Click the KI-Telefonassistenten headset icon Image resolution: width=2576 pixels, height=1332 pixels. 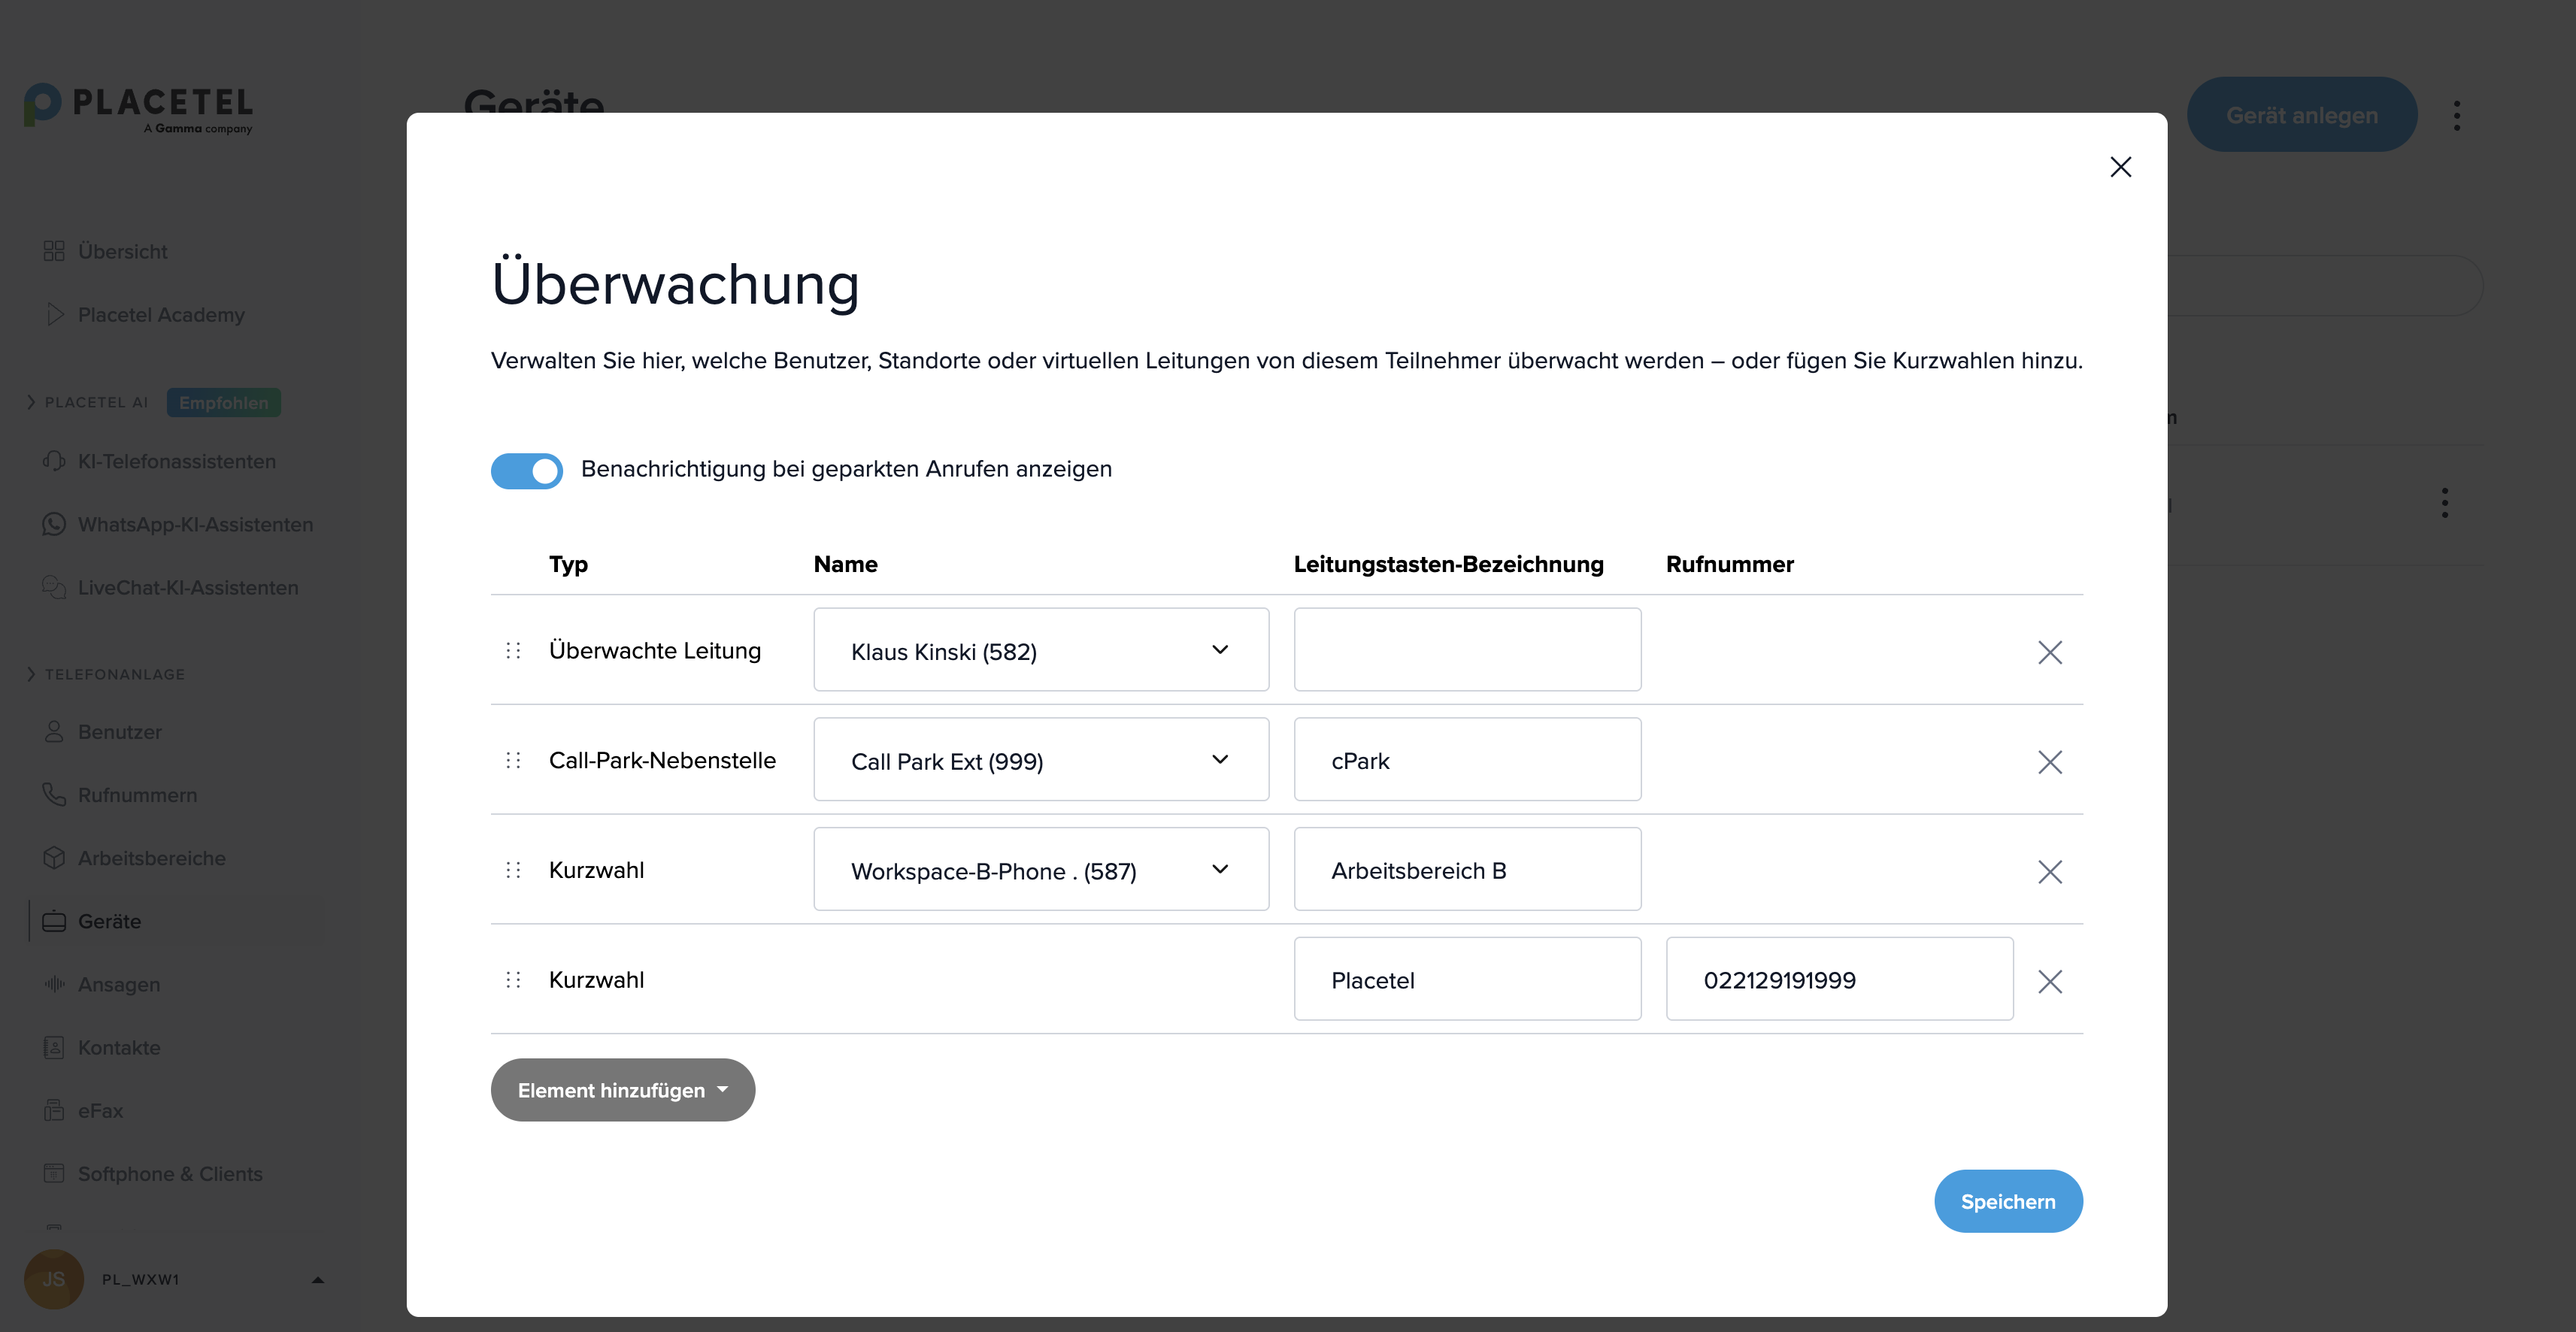click(x=54, y=461)
